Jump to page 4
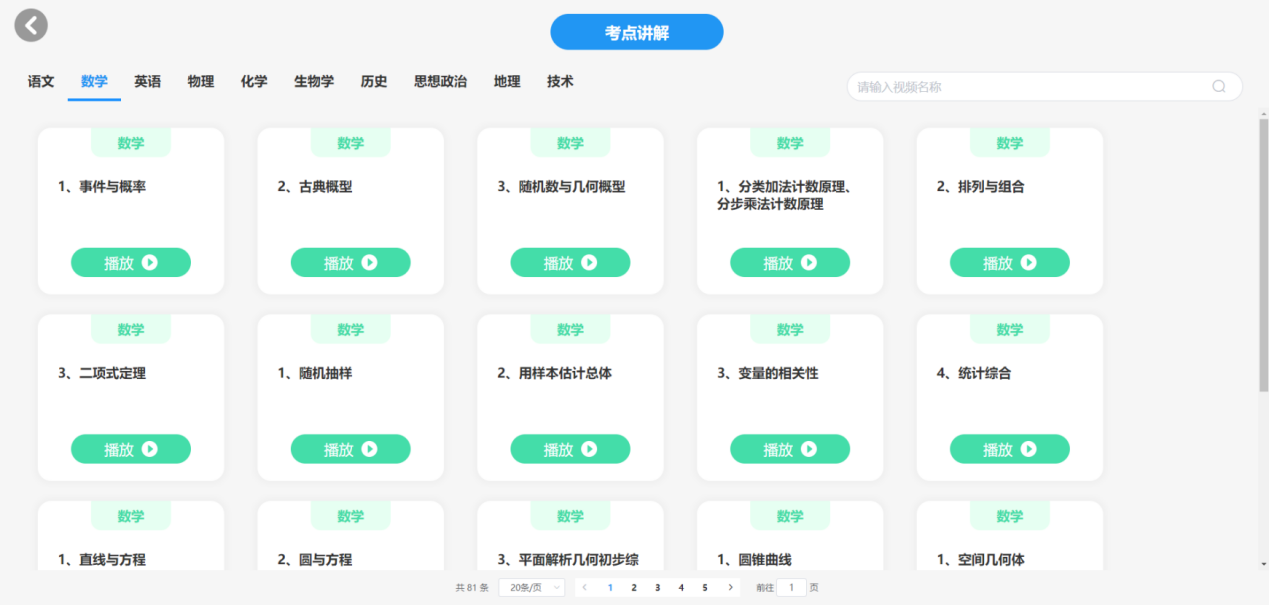The width and height of the screenshot is (1269, 605). (681, 588)
